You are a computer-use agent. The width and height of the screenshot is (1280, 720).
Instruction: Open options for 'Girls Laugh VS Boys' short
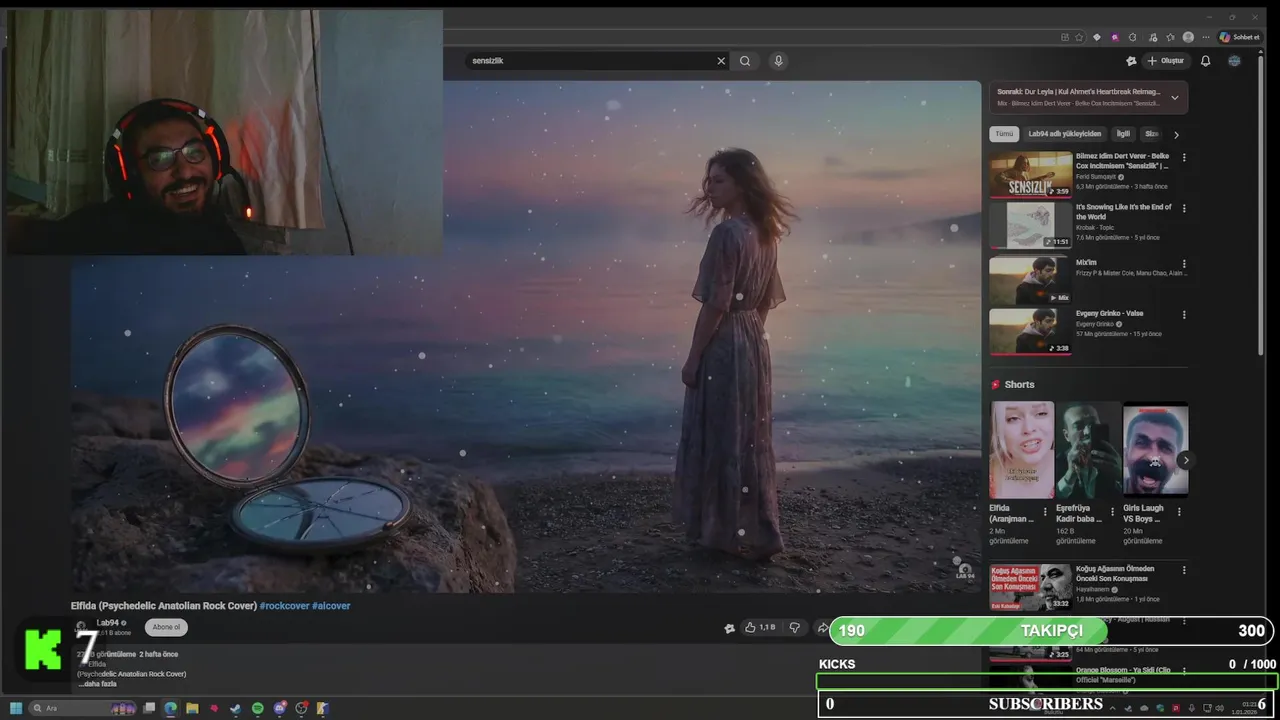coord(1178,511)
